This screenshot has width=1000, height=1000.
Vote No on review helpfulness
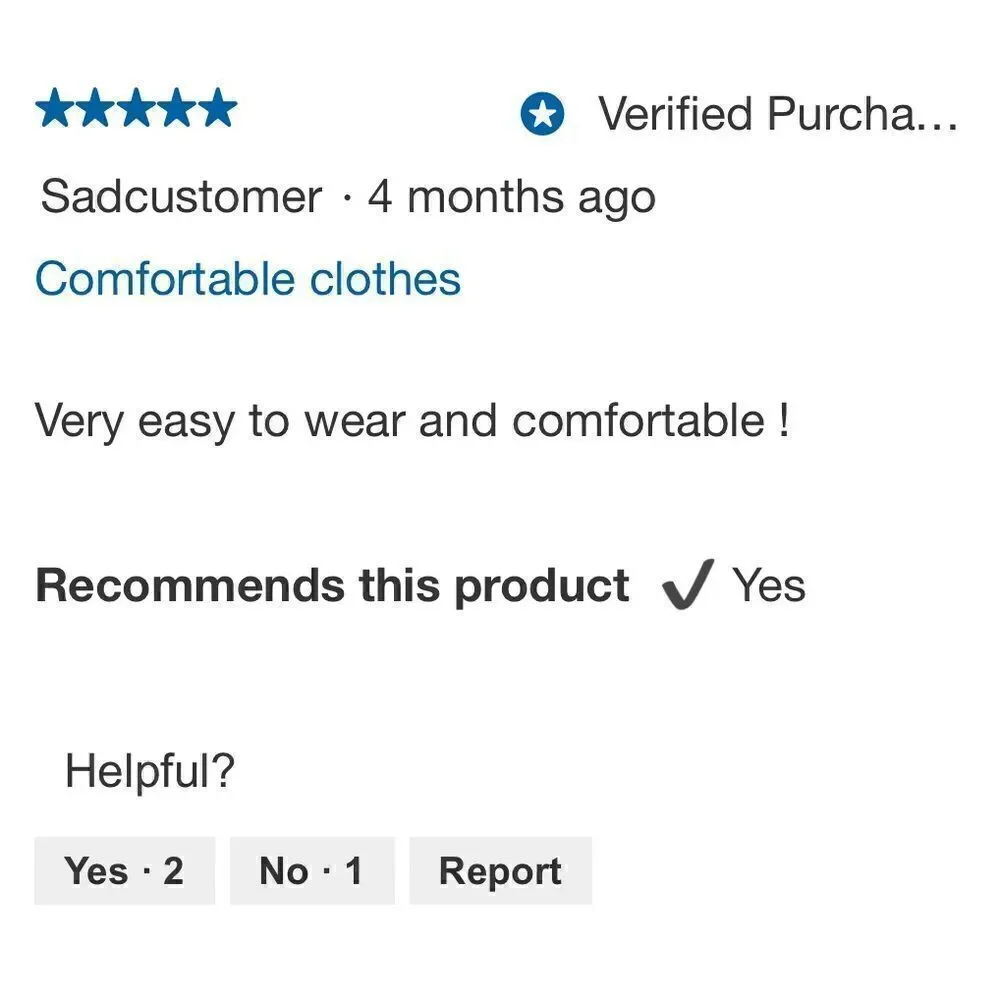tap(312, 871)
